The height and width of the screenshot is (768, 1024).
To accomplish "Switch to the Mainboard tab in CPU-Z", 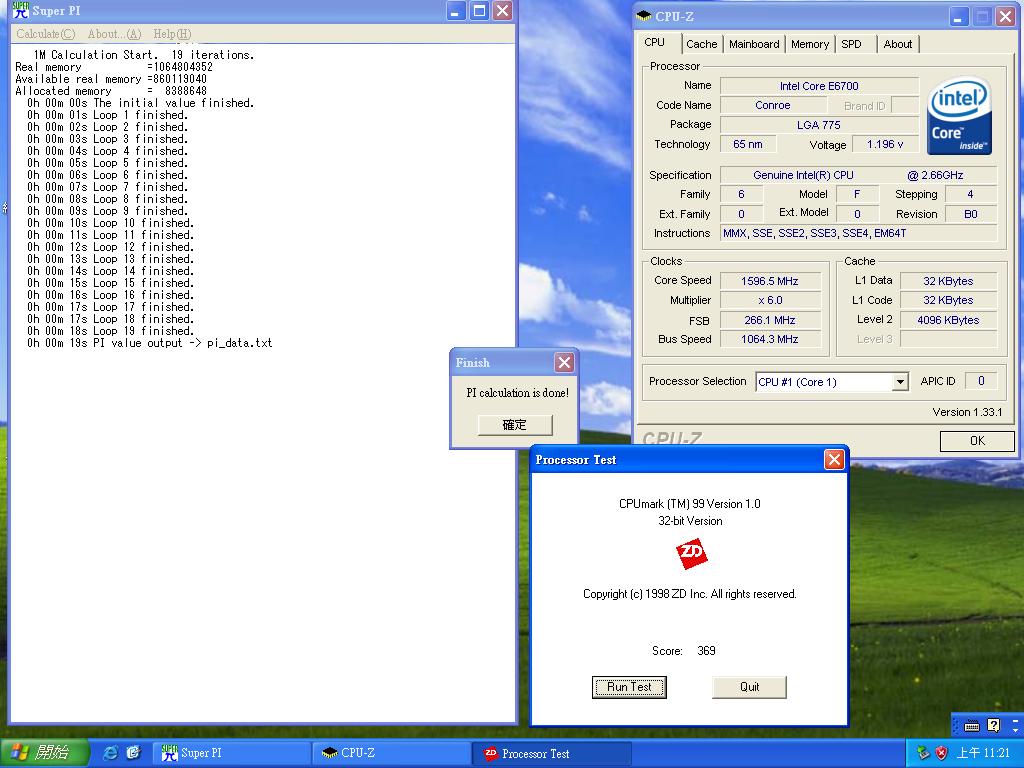I will [x=754, y=44].
